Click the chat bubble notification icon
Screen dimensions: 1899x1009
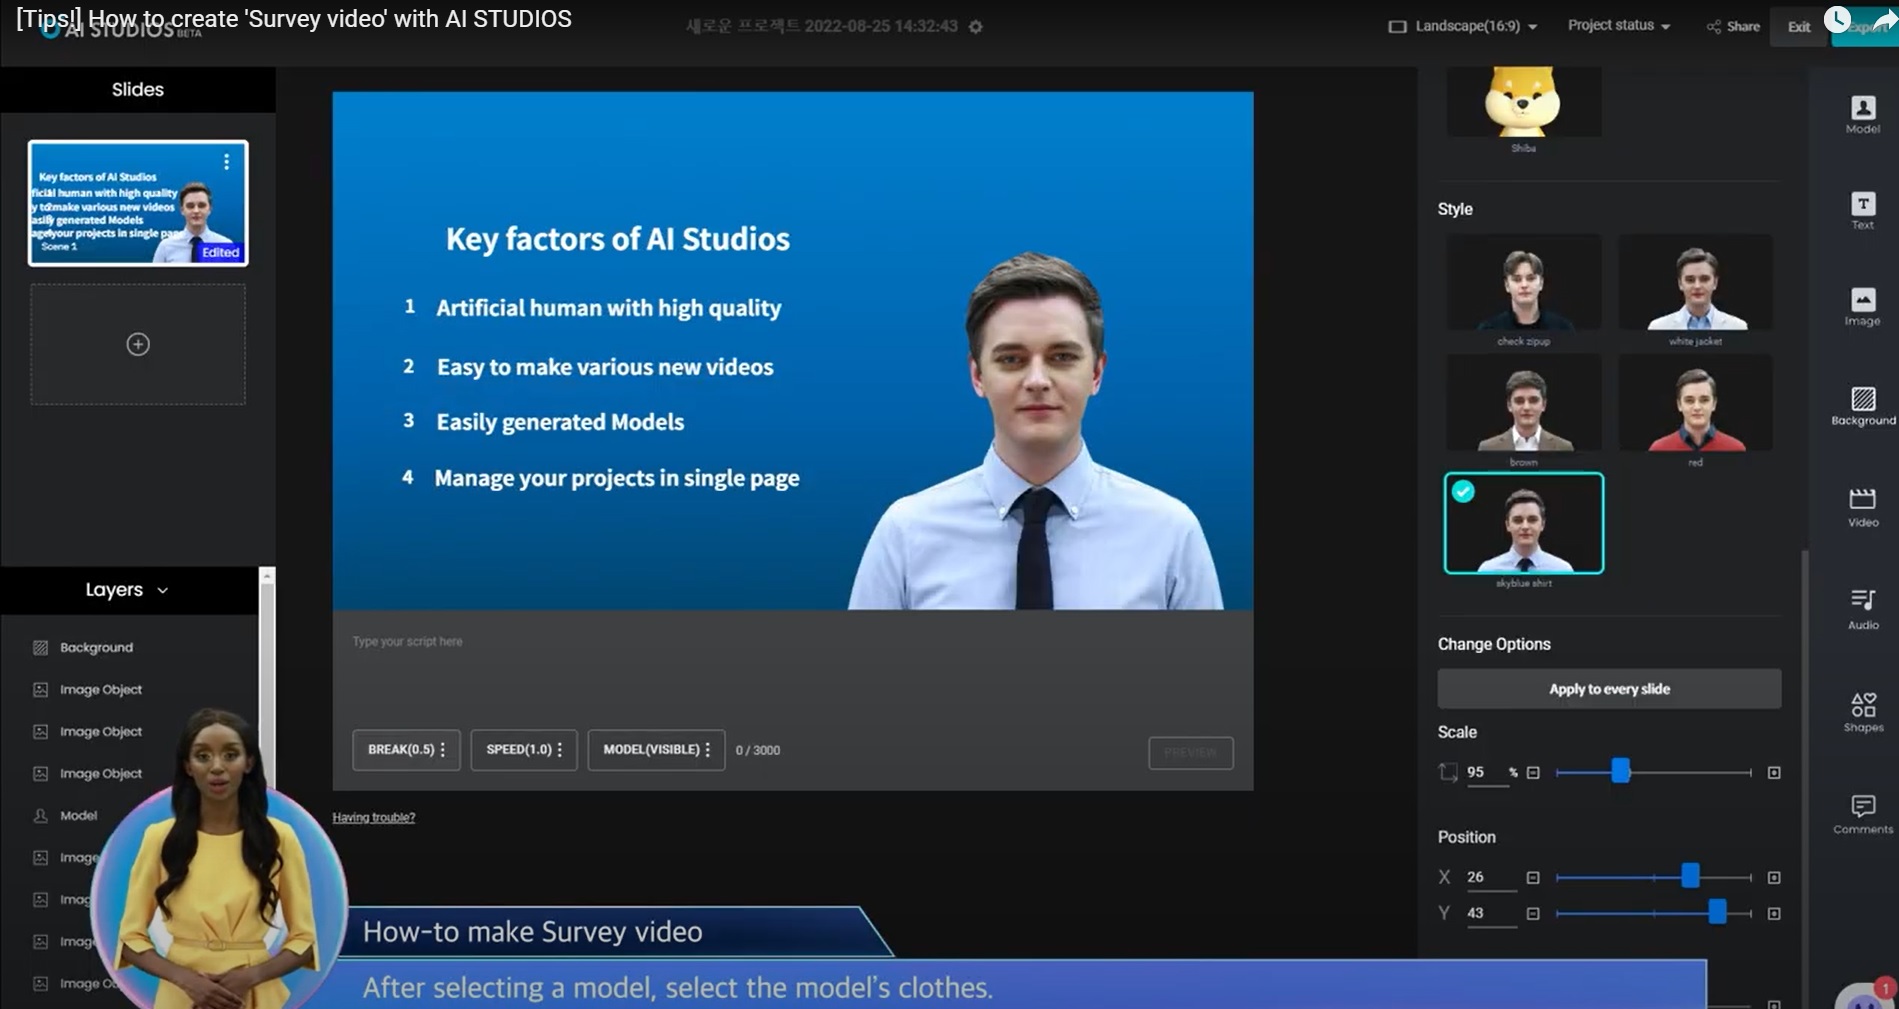point(1865,994)
